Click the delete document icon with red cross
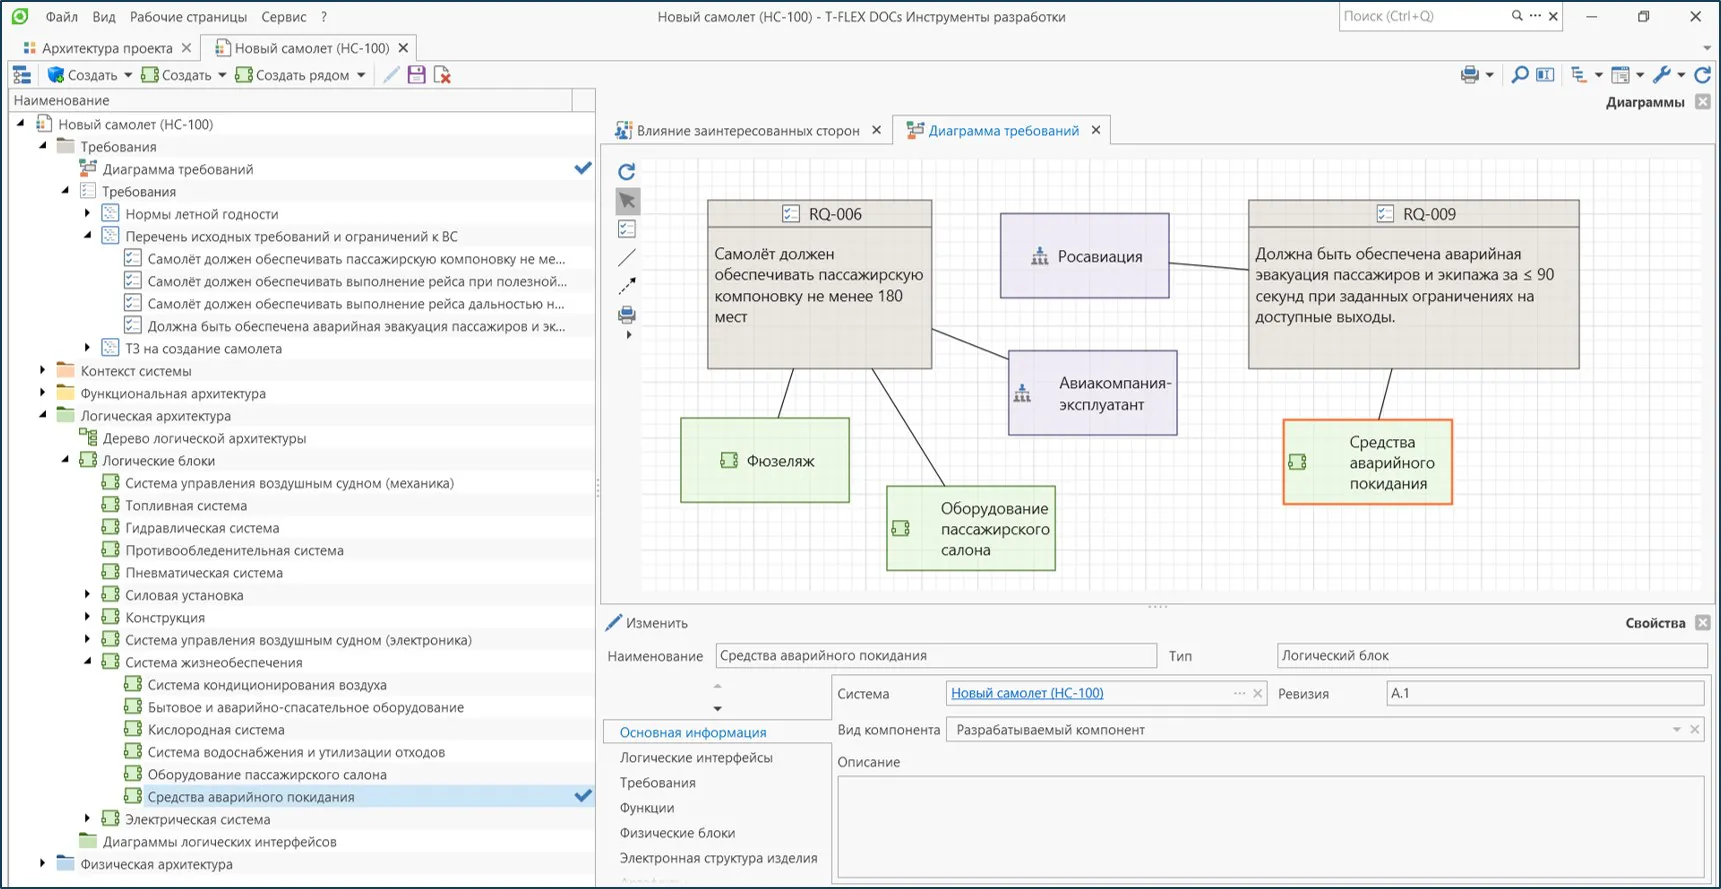1721x889 pixels. tap(442, 75)
